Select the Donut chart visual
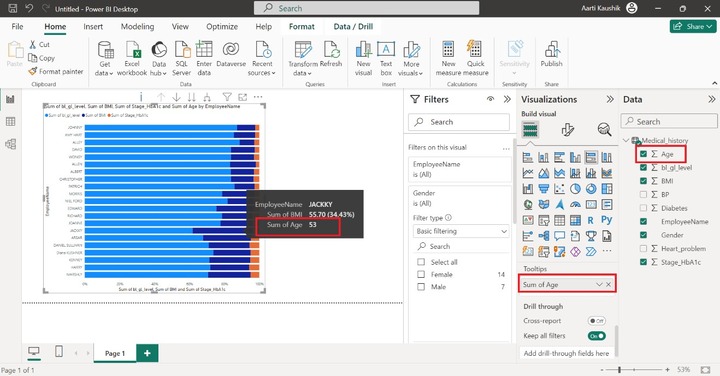720x376 pixels. click(x=591, y=189)
